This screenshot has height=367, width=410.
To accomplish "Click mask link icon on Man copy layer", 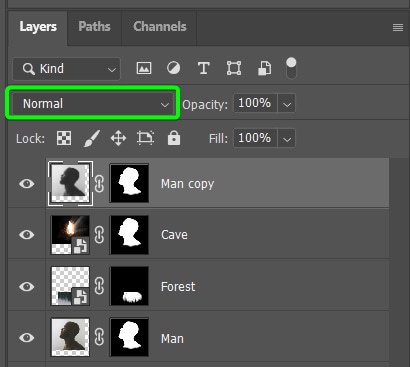I will tap(99, 183).
